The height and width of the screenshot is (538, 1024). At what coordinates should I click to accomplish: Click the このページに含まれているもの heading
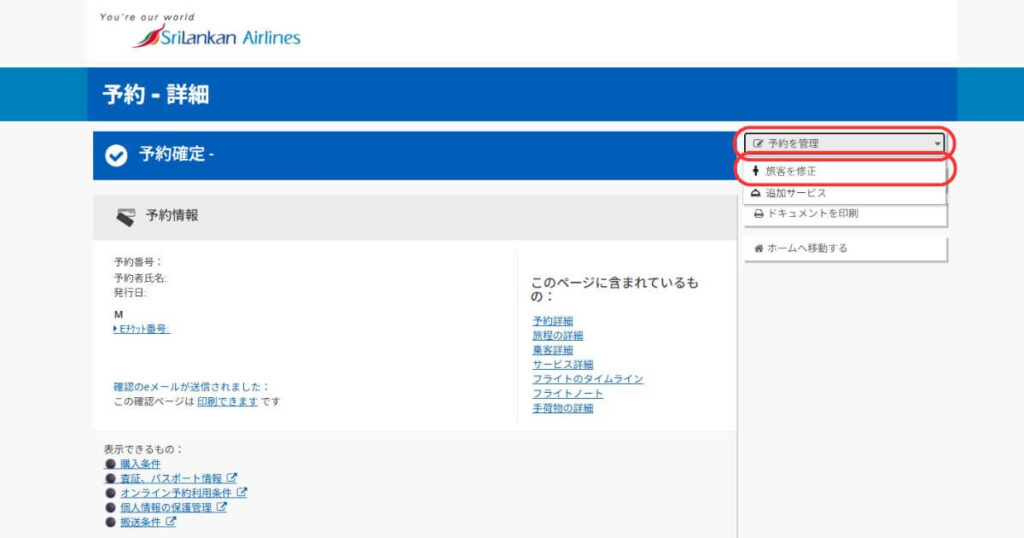[614, 289]
